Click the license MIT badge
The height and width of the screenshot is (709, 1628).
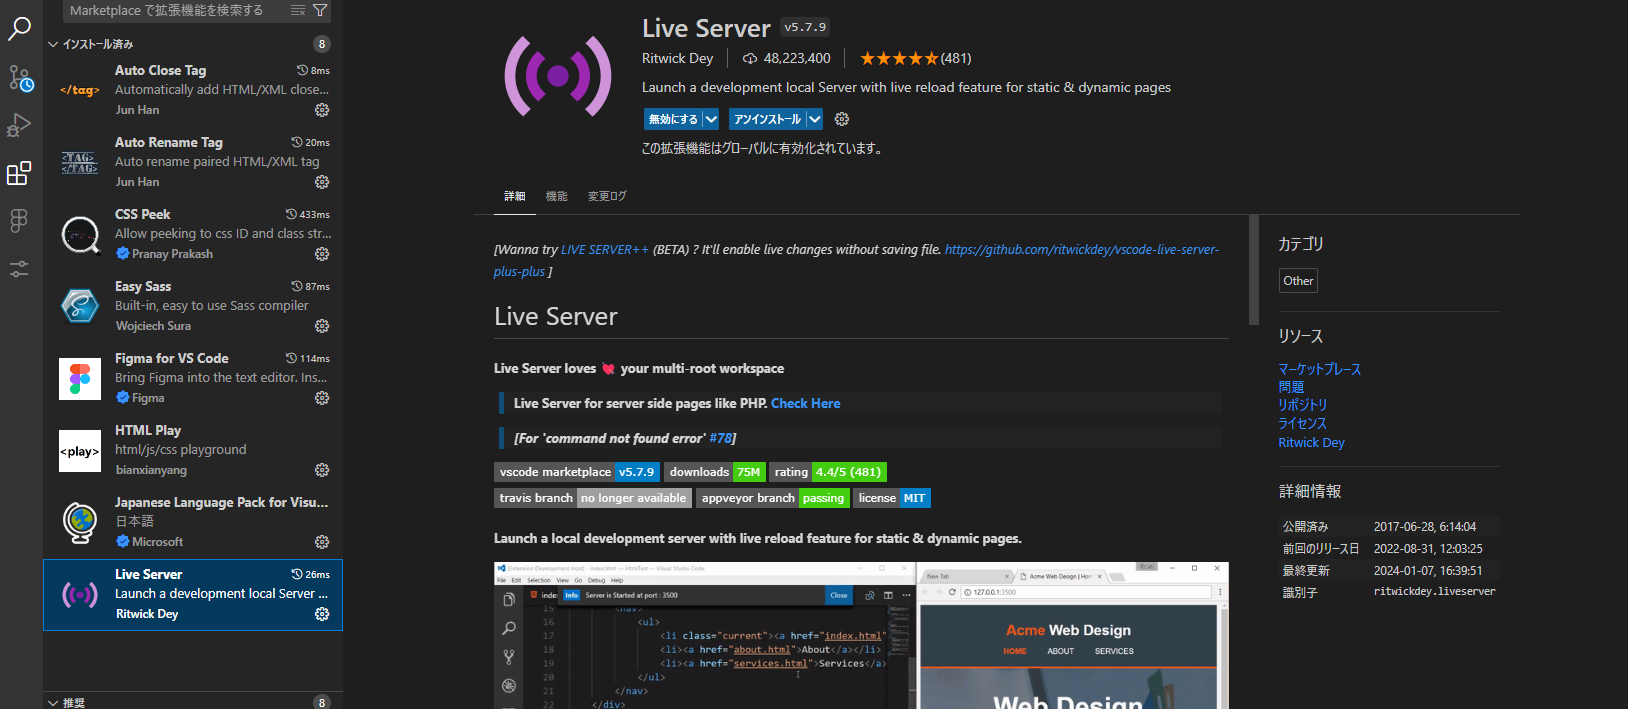(x=892, y=498)
